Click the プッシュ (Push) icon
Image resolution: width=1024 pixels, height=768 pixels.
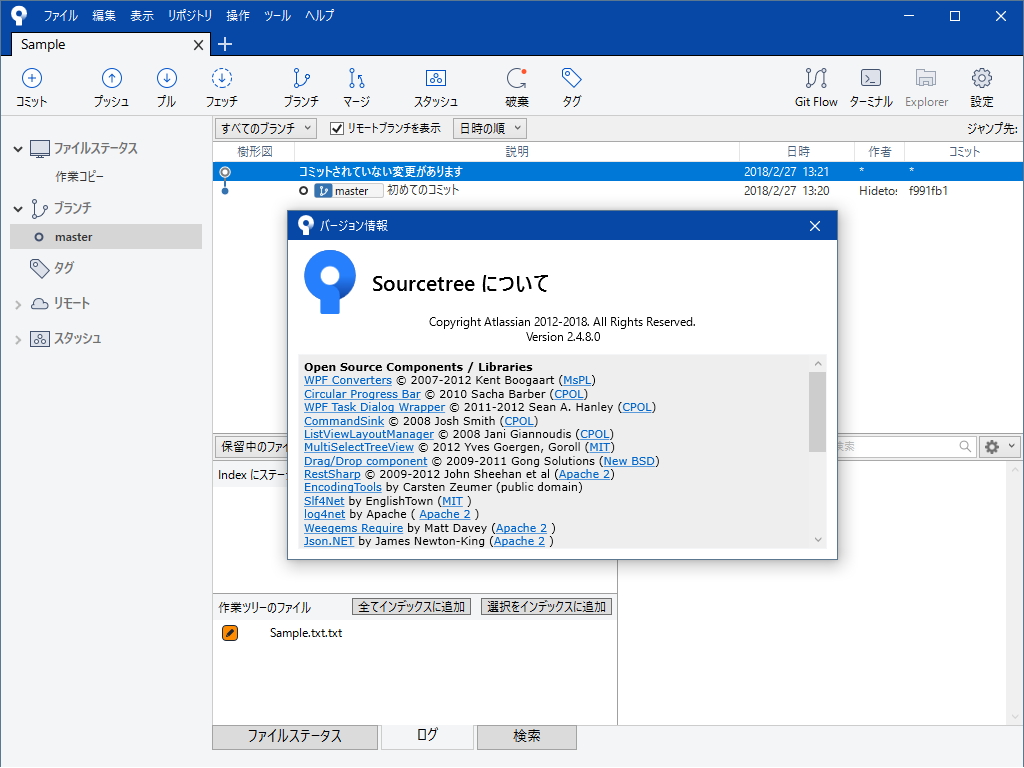111,86
